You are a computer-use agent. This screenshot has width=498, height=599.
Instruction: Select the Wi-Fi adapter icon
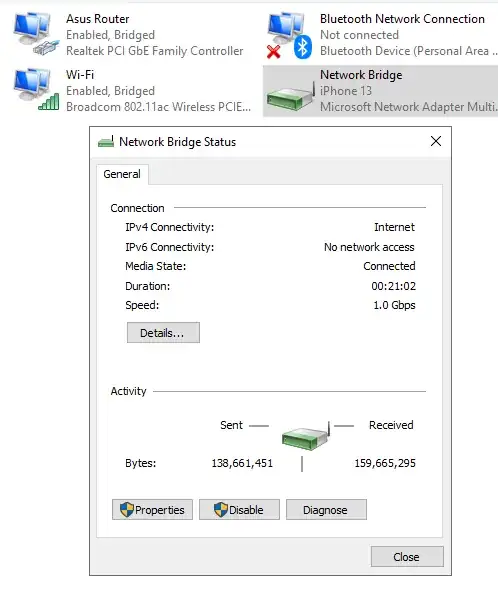pyautogui.click(x=36, y=89)
